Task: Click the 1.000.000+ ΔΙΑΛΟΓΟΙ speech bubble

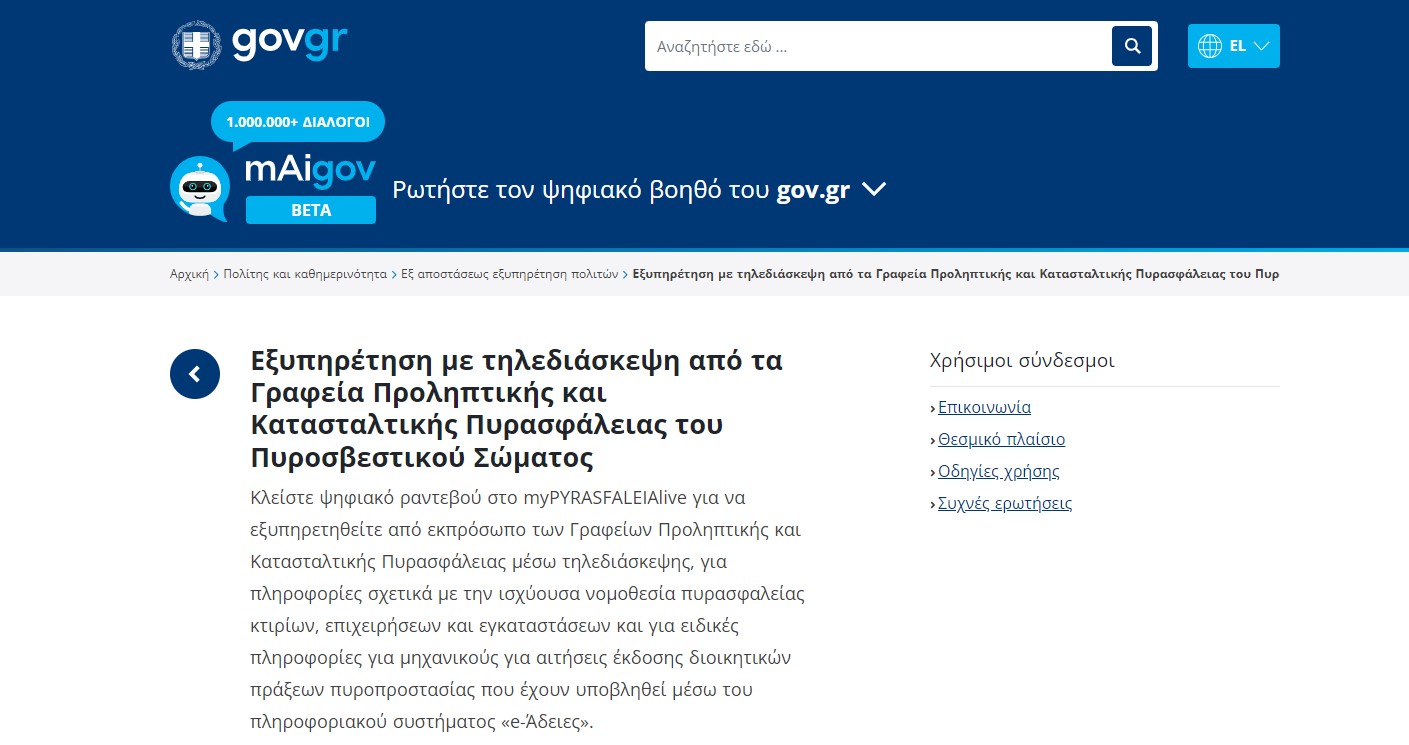Action: point(297,121)
